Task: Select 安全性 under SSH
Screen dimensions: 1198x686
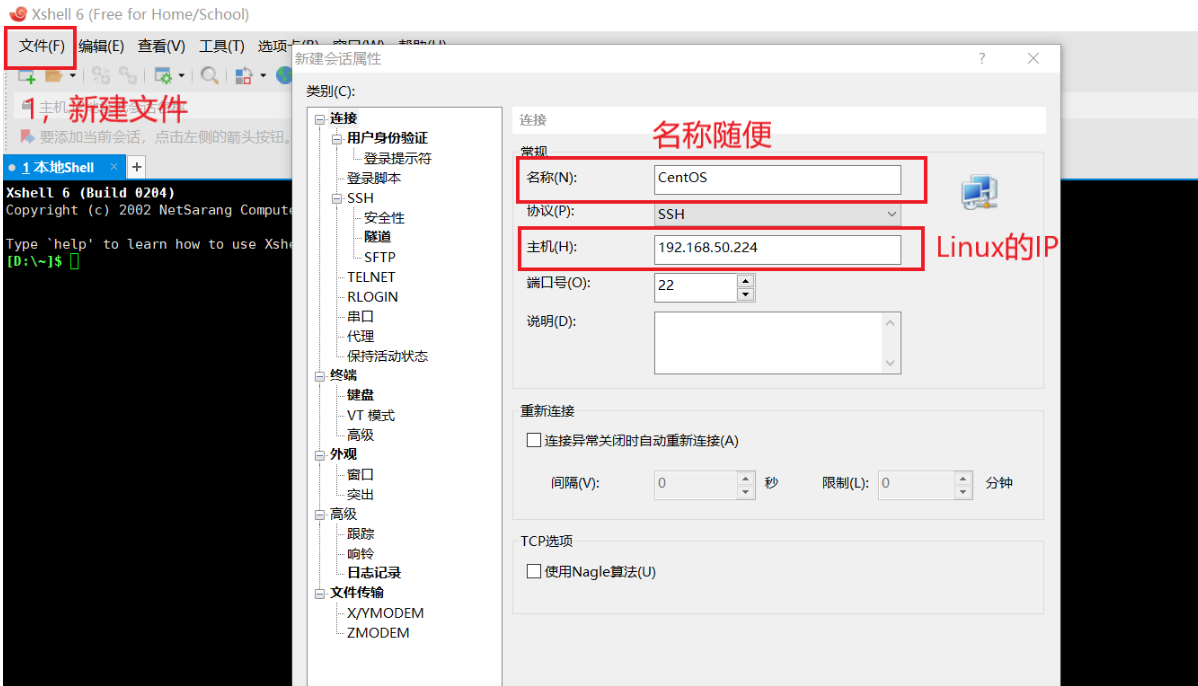Action: 384,218
